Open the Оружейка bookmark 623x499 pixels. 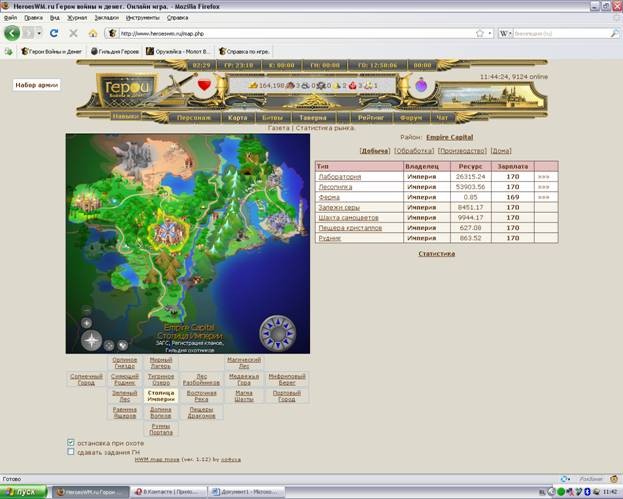pyautogui.click(x=178, y=52)
